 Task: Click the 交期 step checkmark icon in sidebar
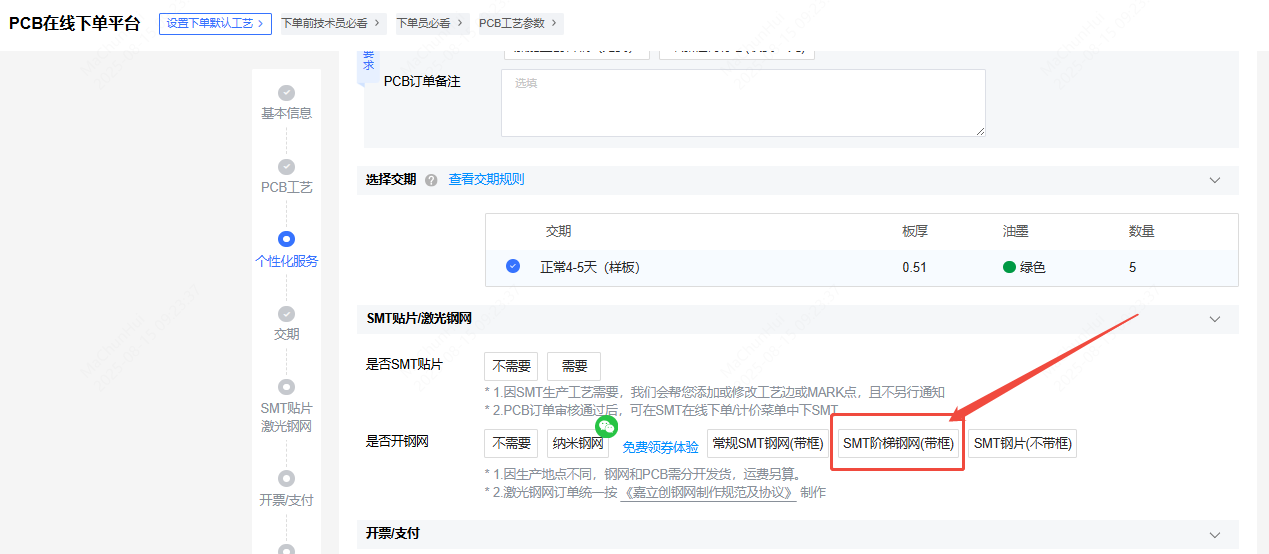click(286, 314)
